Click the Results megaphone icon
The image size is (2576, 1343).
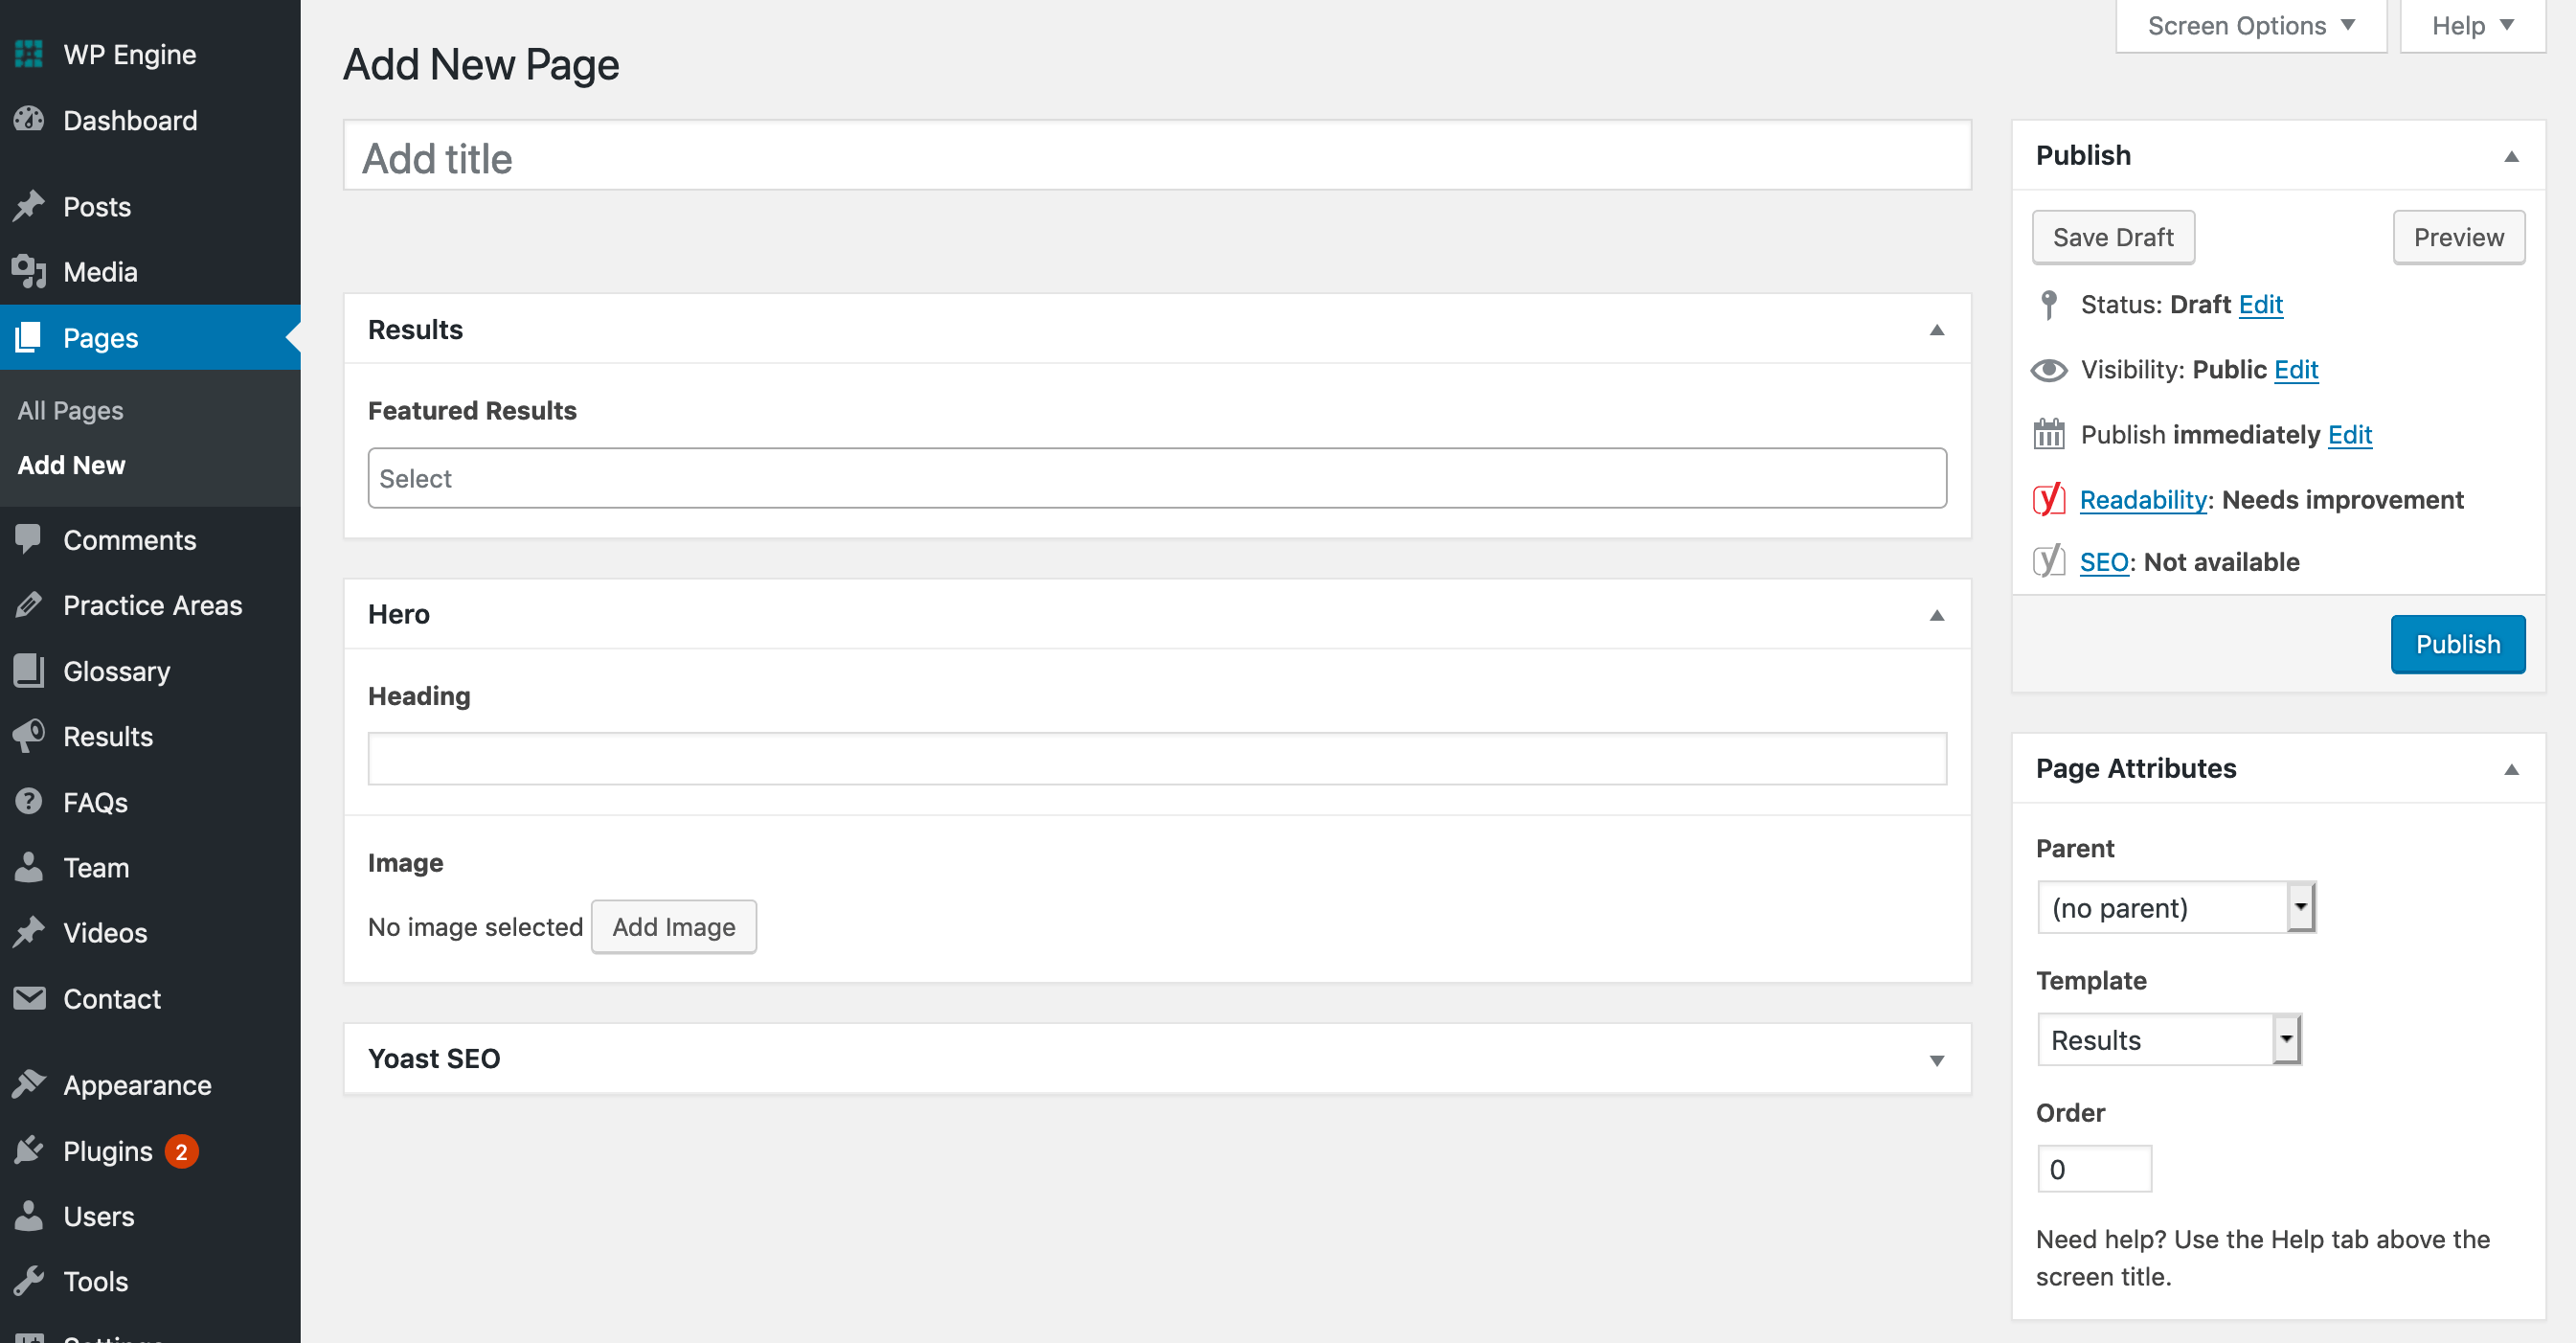click(29, 736)
